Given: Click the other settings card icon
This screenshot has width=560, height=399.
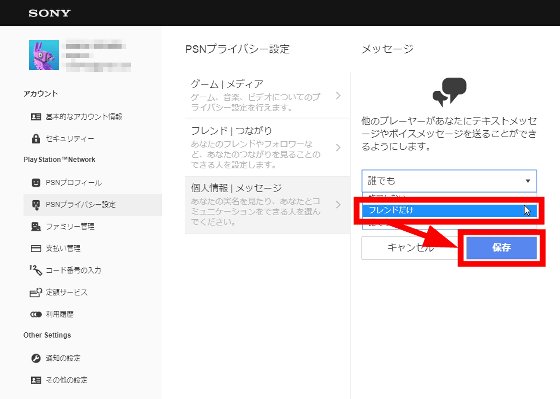Looking at the screenshot, I should point(36,380).
